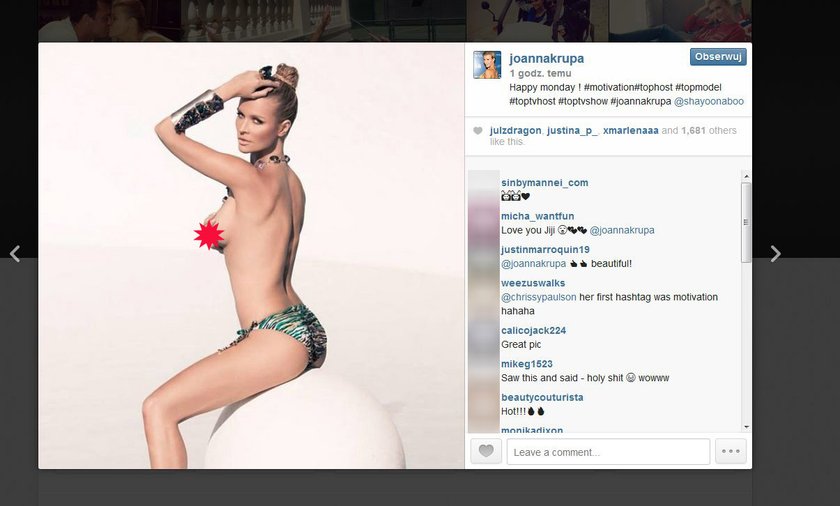The width and height of the screenshot is (840, 506).
Task: Open julzdragon liker profile link
Action: (x=515, y=131)
